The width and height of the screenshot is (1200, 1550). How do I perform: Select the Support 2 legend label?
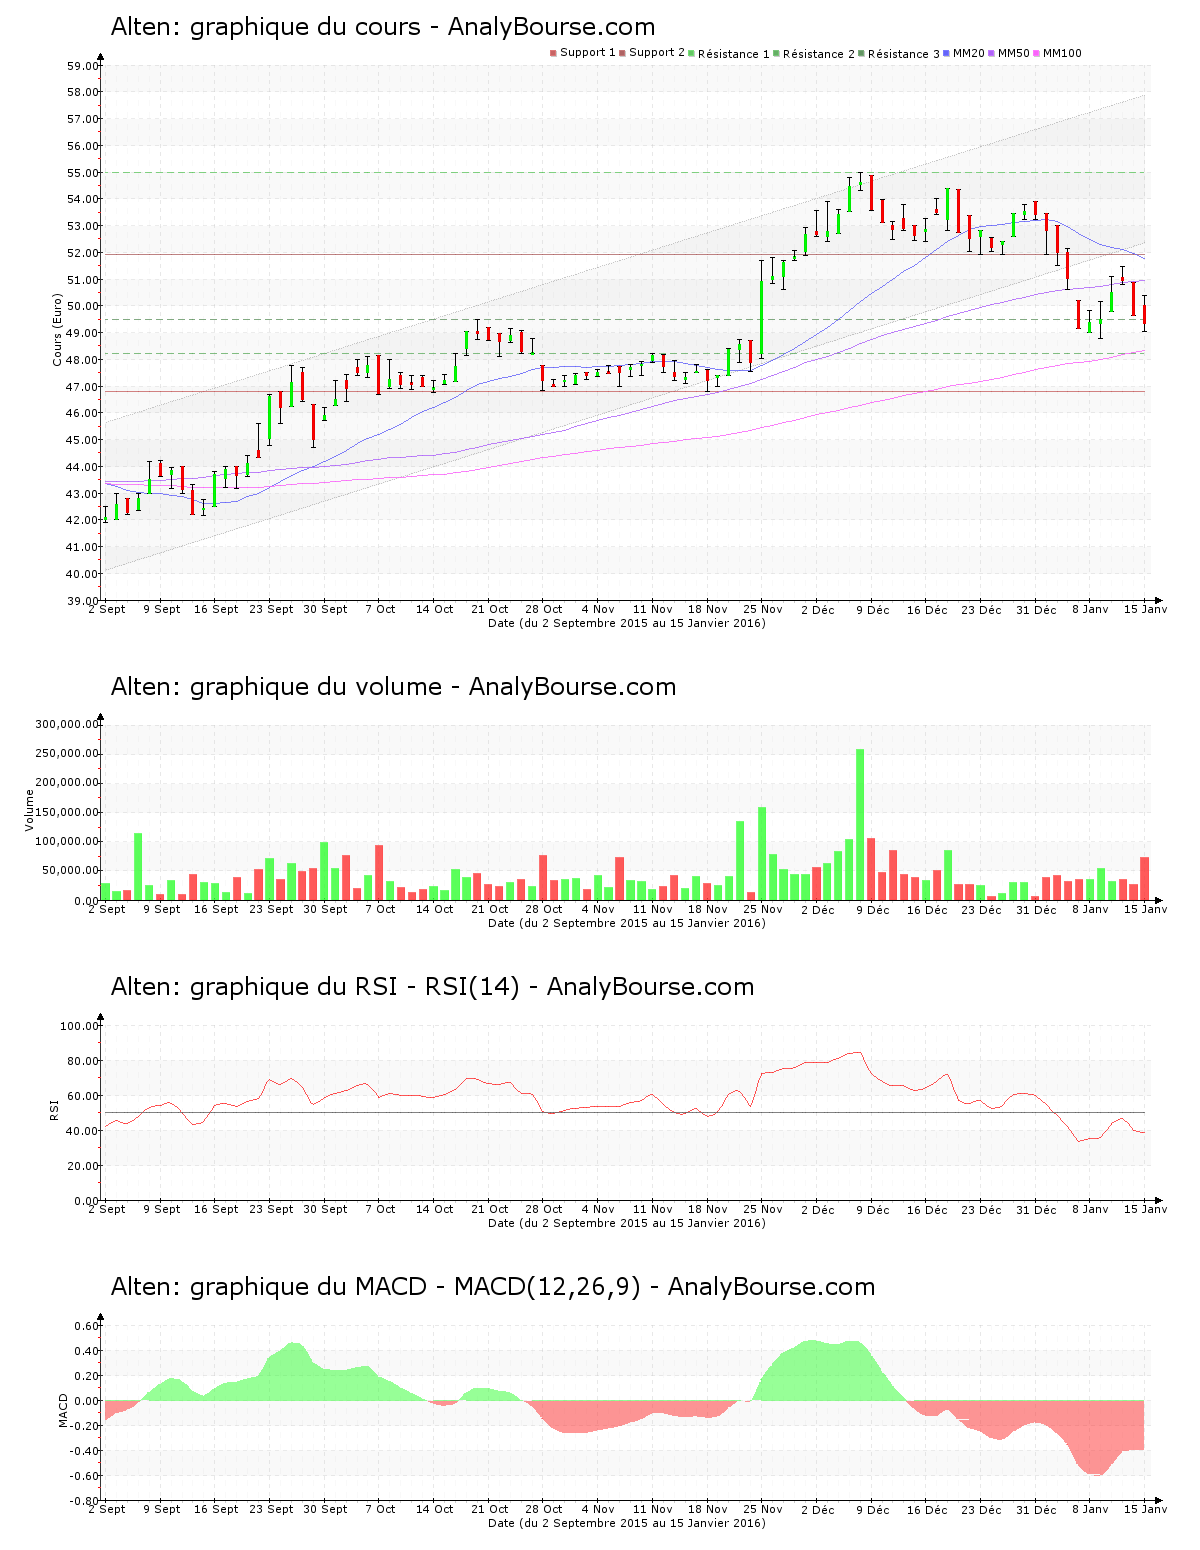click(657, 52)
